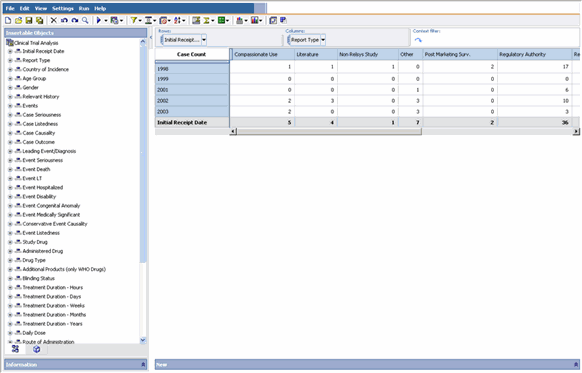This screenshot has height=373, width=582.
Task: Expand the Study Drug tree node
Action: pos(10,242)
